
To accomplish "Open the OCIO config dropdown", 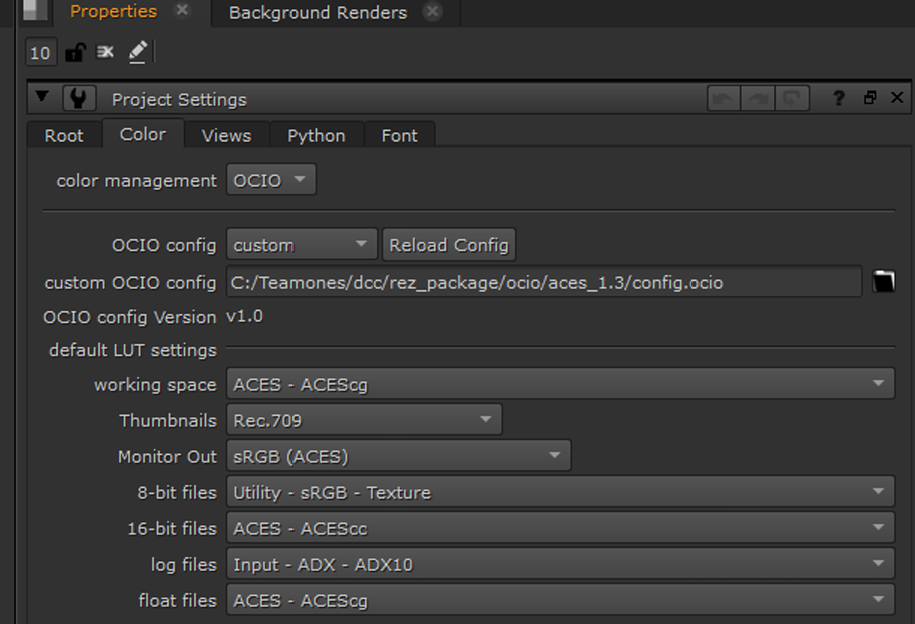I will [x=301, y=245].
